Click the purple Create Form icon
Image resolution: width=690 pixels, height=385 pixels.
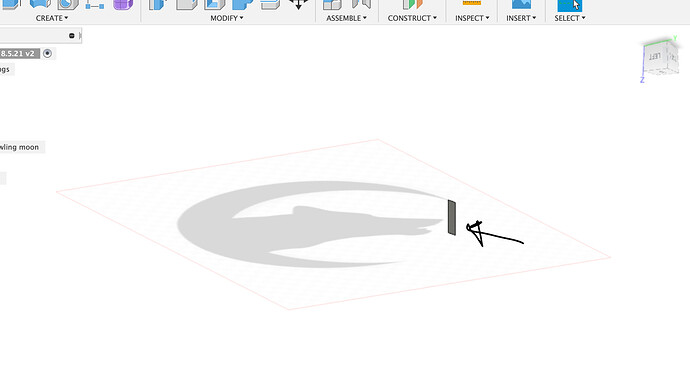point(123,4)
